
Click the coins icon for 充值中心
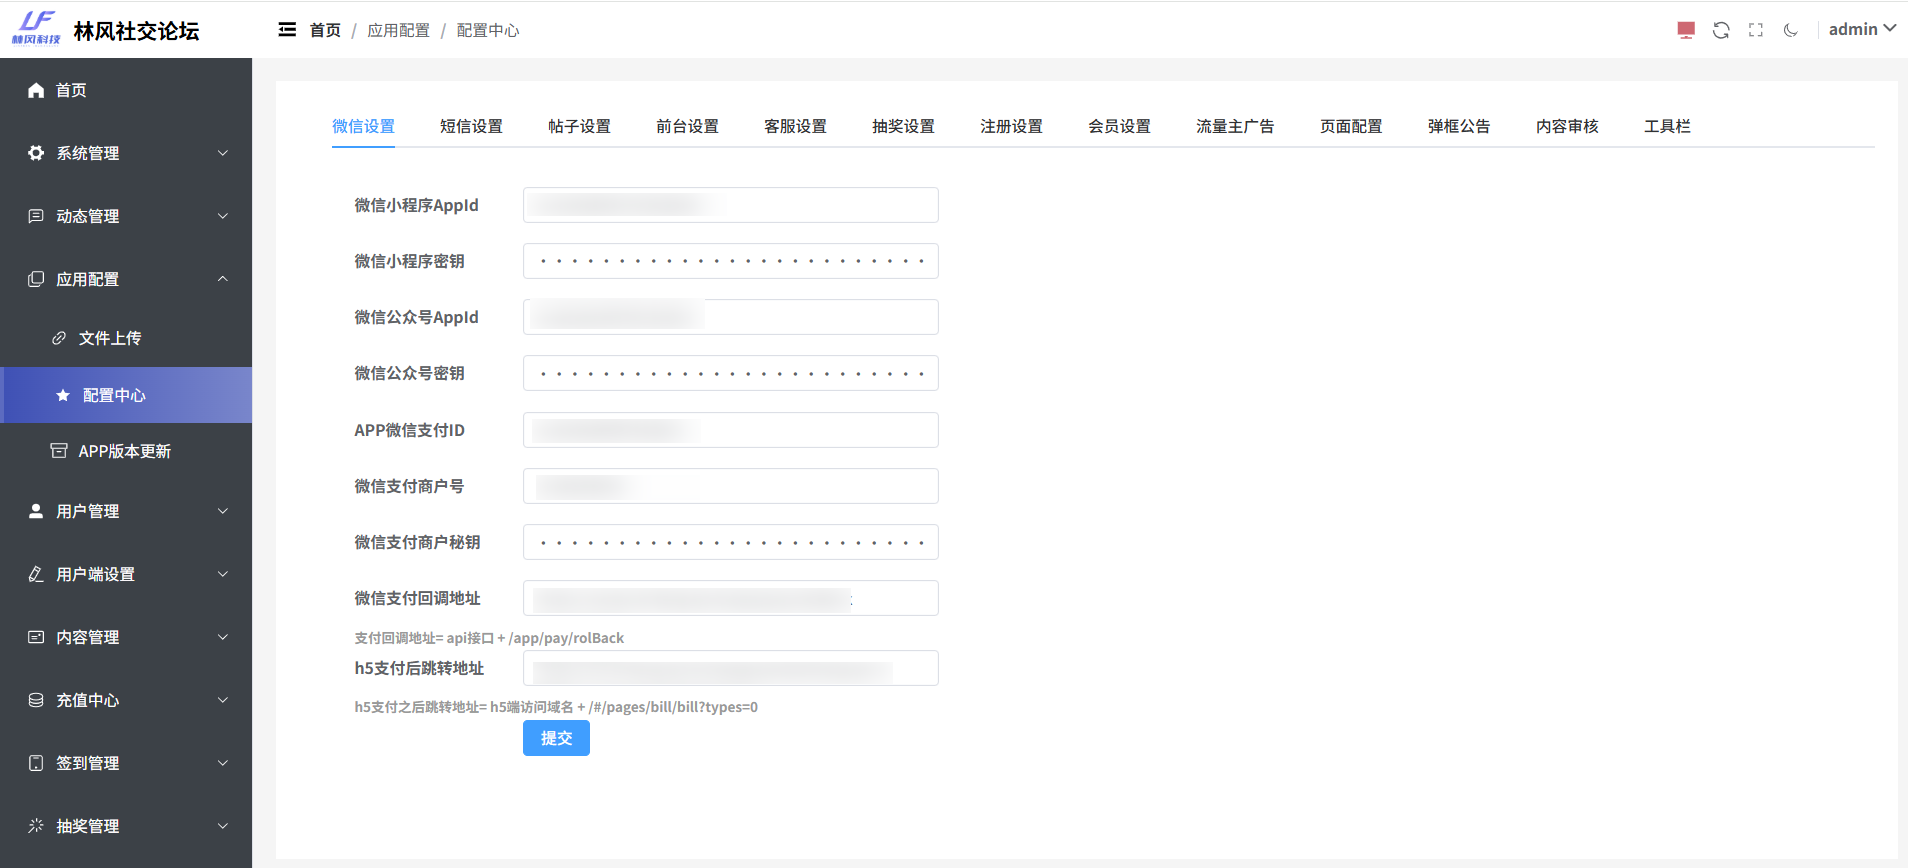(x=36, y=700)
